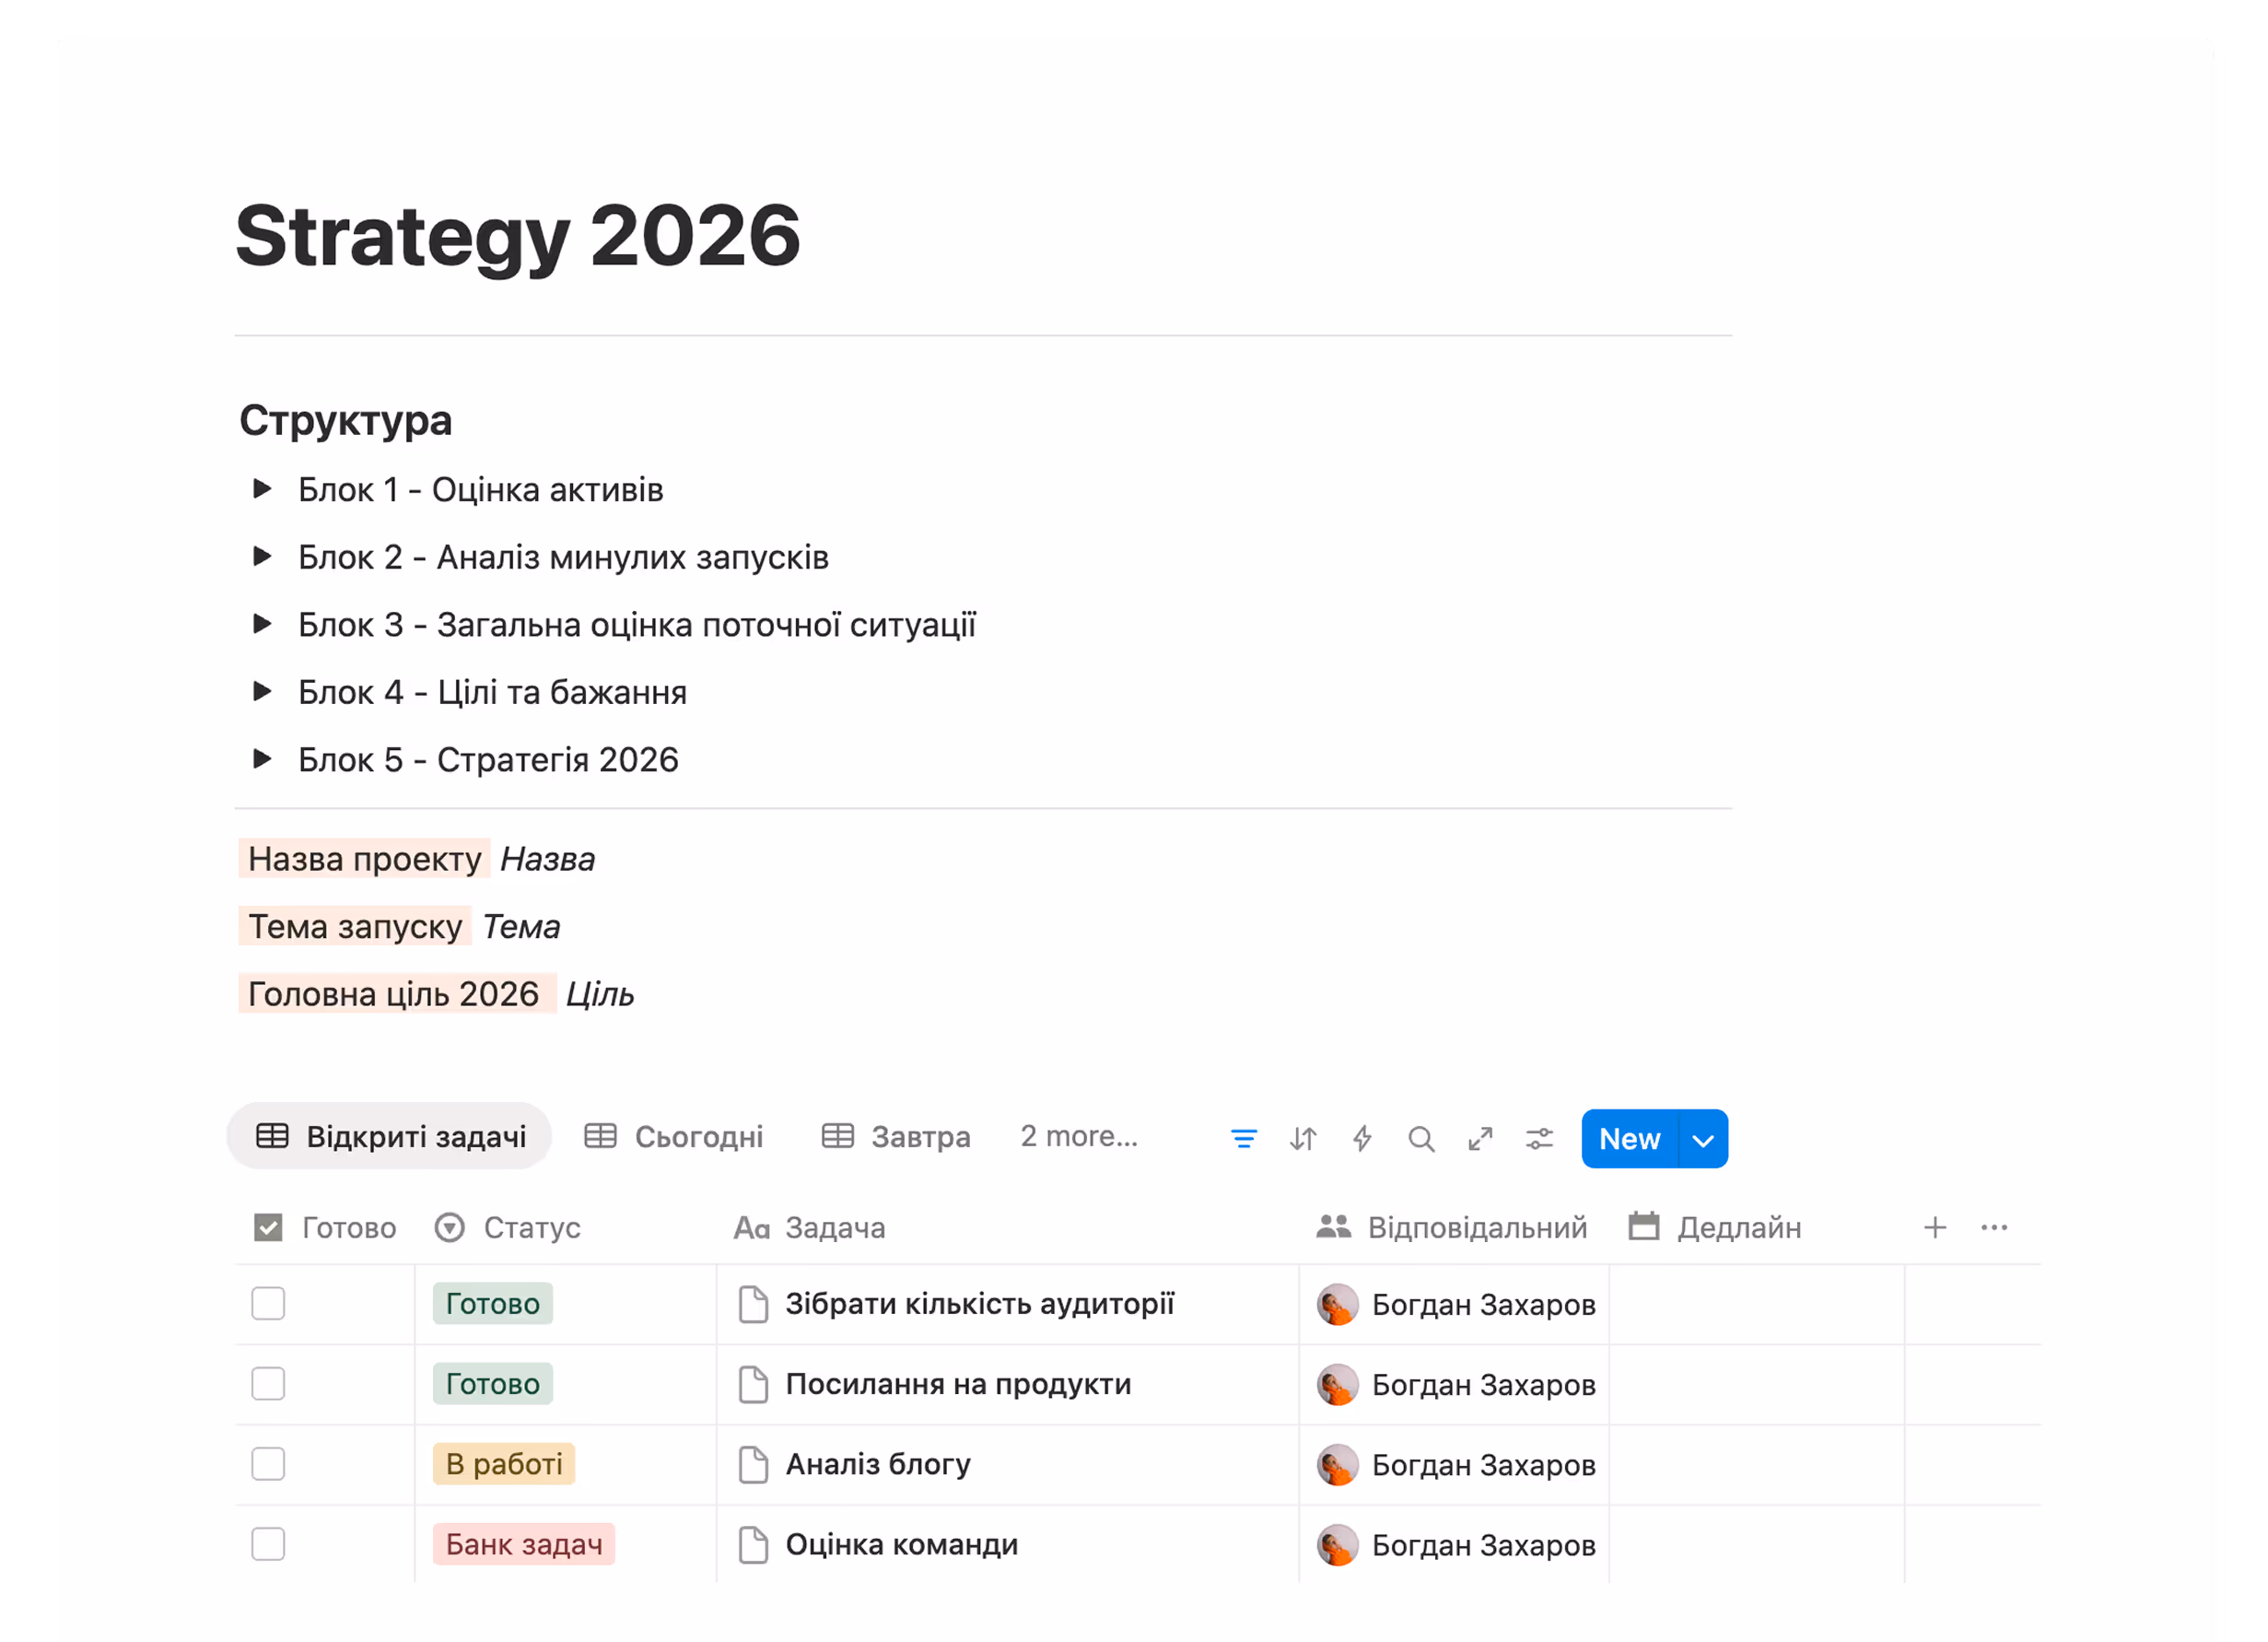
Task: Switch to the Сьогодні view tab
Action: 674,1136
